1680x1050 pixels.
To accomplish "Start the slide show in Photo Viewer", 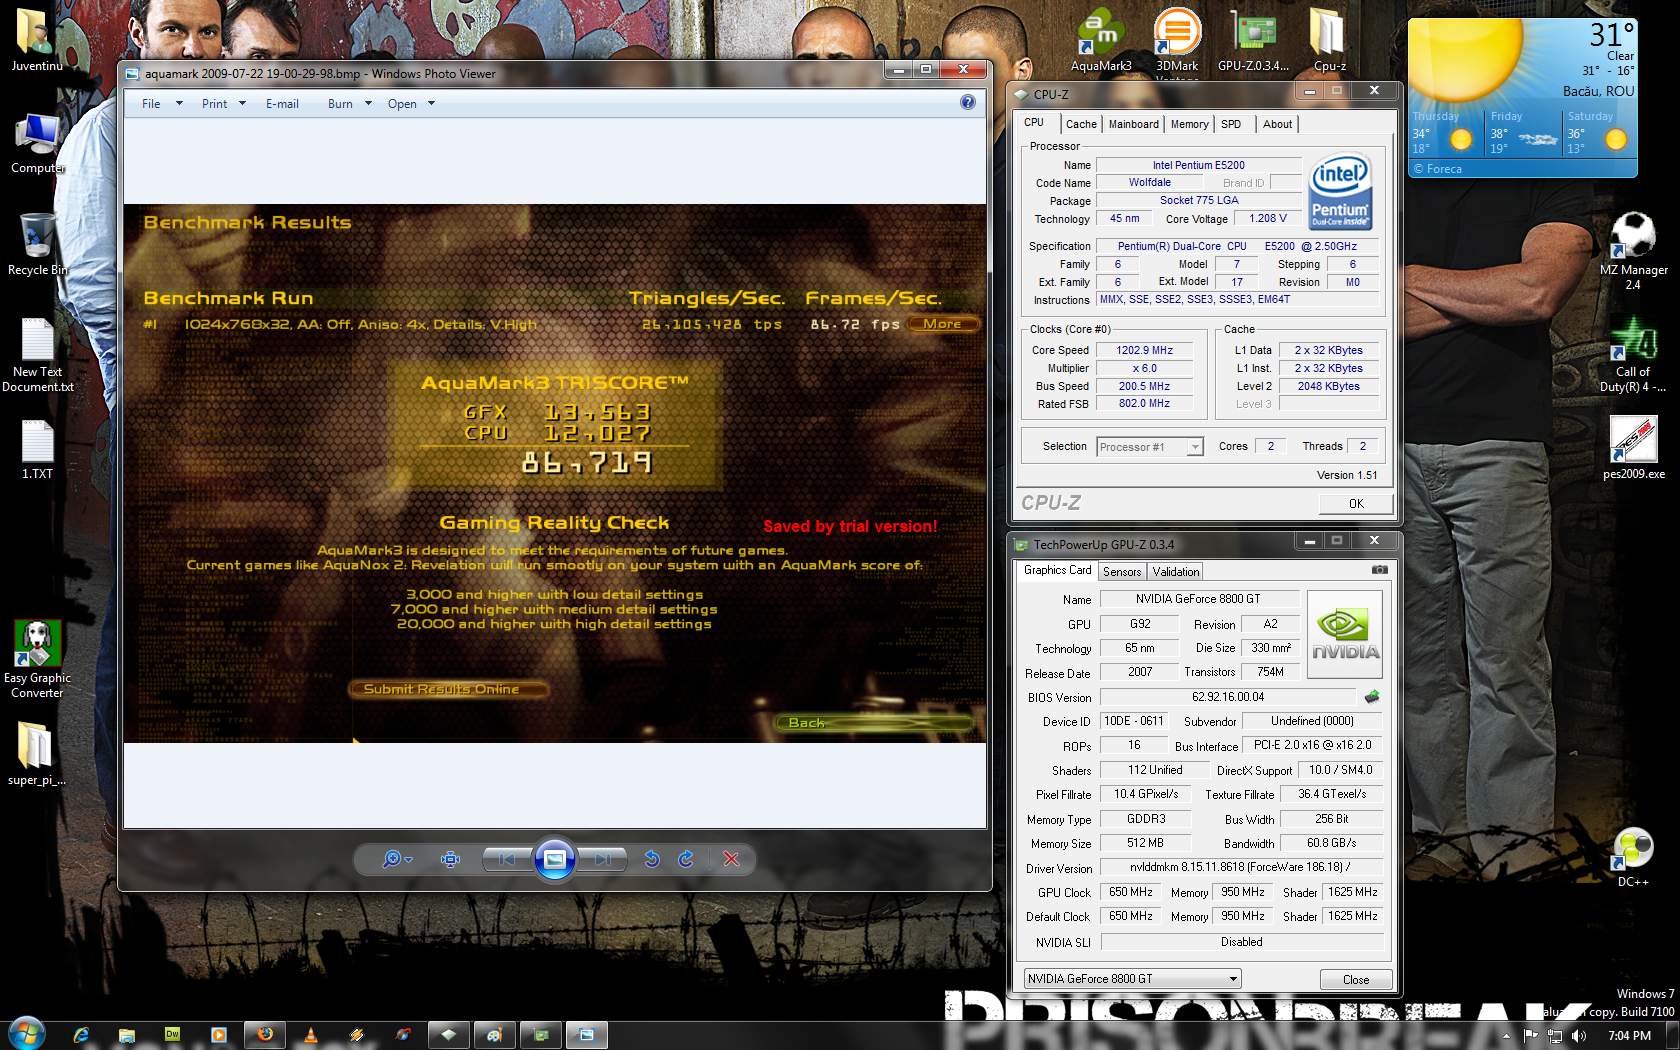I will pos(555,859).
